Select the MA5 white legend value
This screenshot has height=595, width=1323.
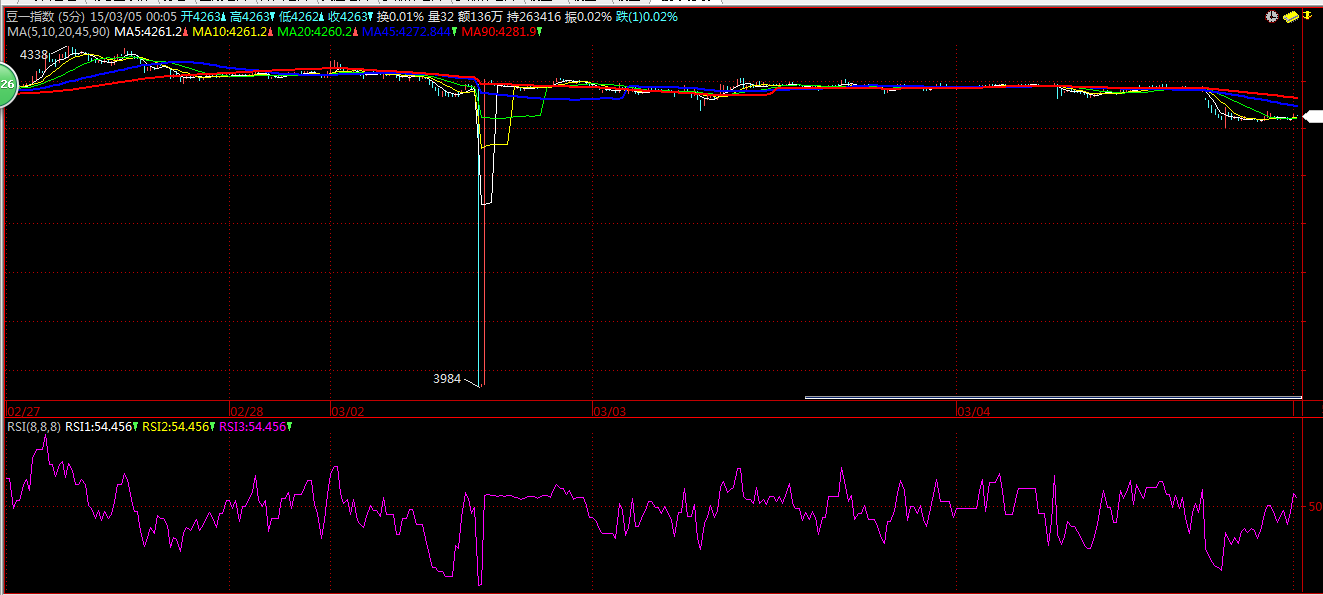149,32
